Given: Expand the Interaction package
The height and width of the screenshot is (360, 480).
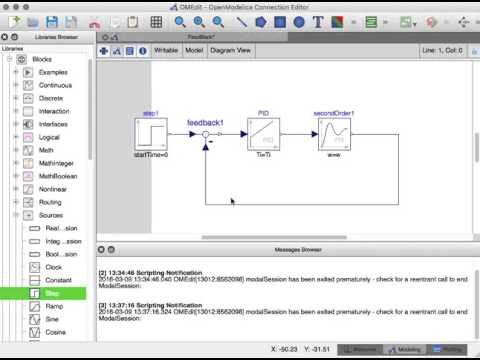Looking at the screenshot, I should tap(16, 111).
